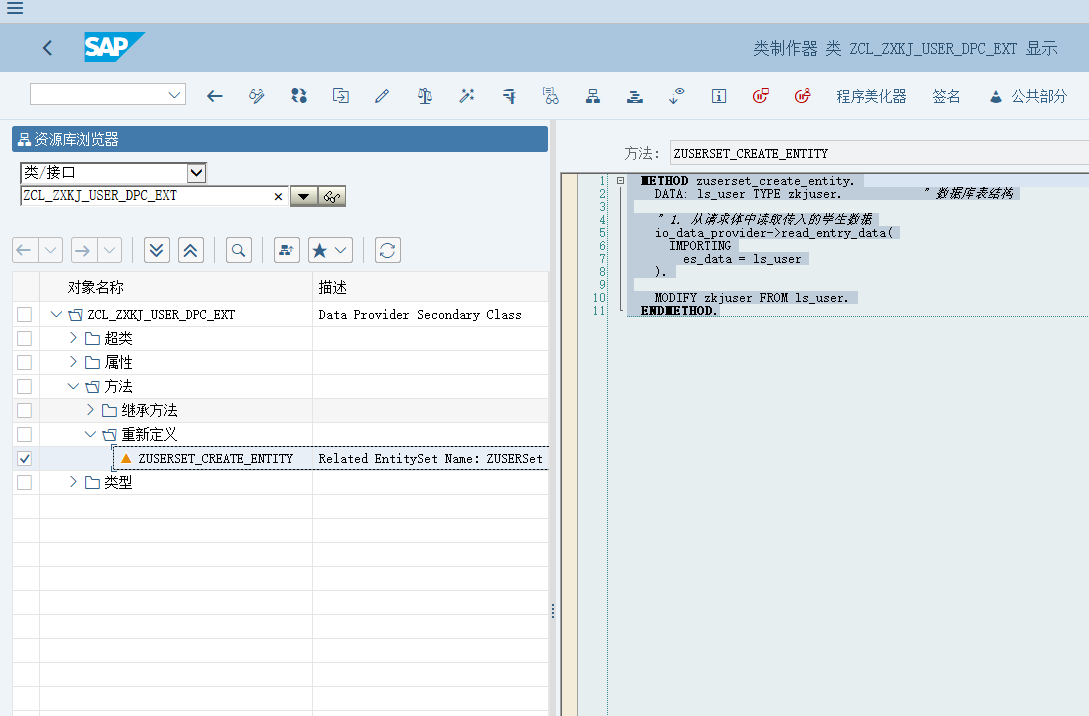Open the forward navigation history dropdown
1089x716 pixels.
tap(110, 250)
